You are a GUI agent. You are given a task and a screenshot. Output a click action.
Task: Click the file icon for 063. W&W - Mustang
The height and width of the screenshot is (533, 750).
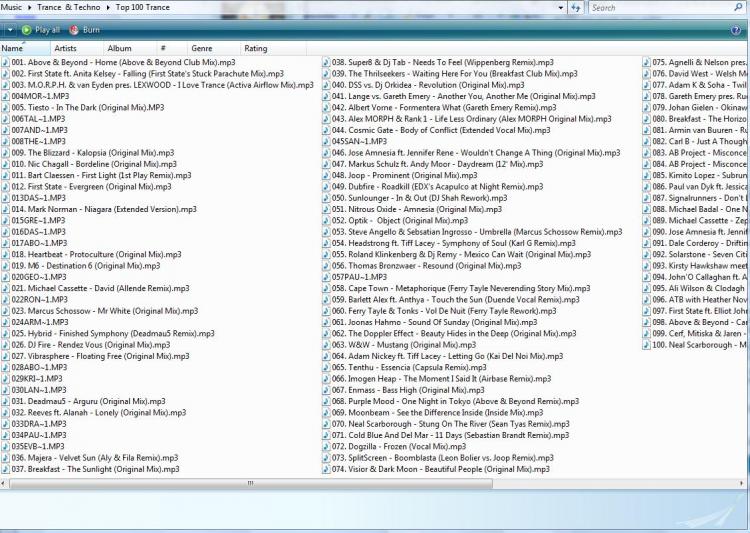(x=326, y=345)
